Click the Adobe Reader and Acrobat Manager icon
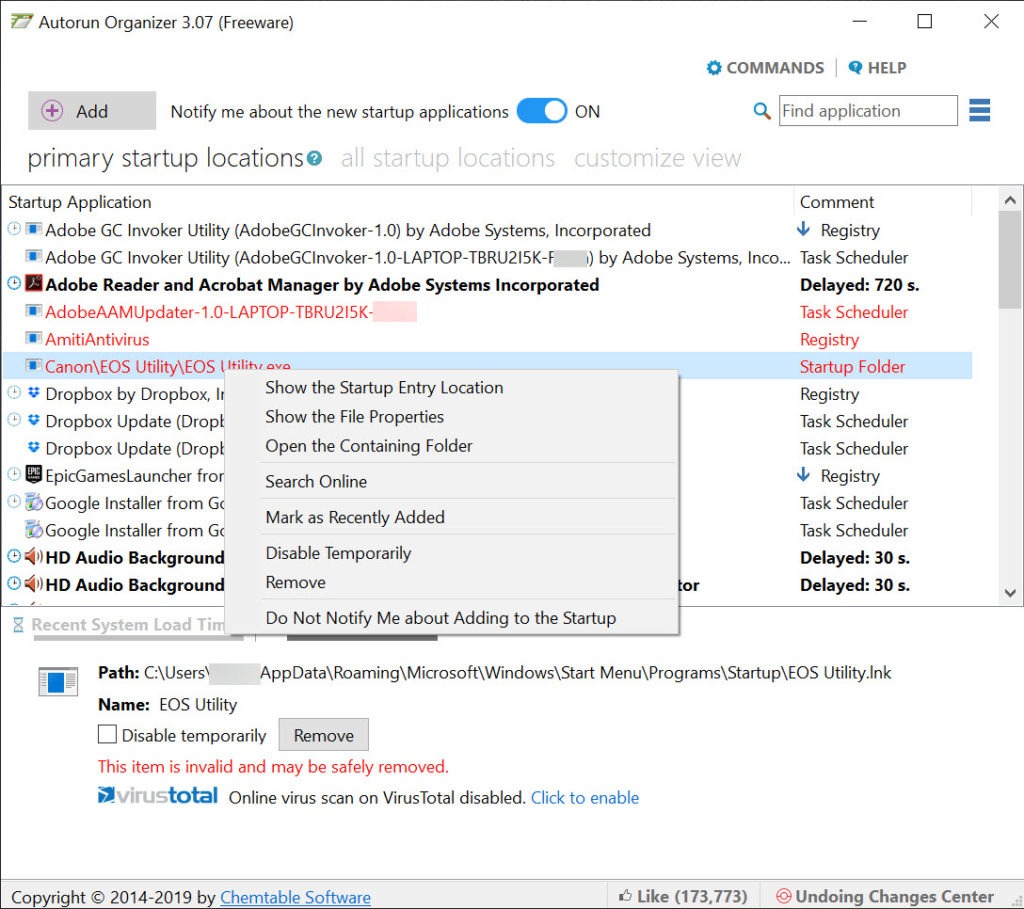Viewport: 1024px width, 909px height. (34, 283)
